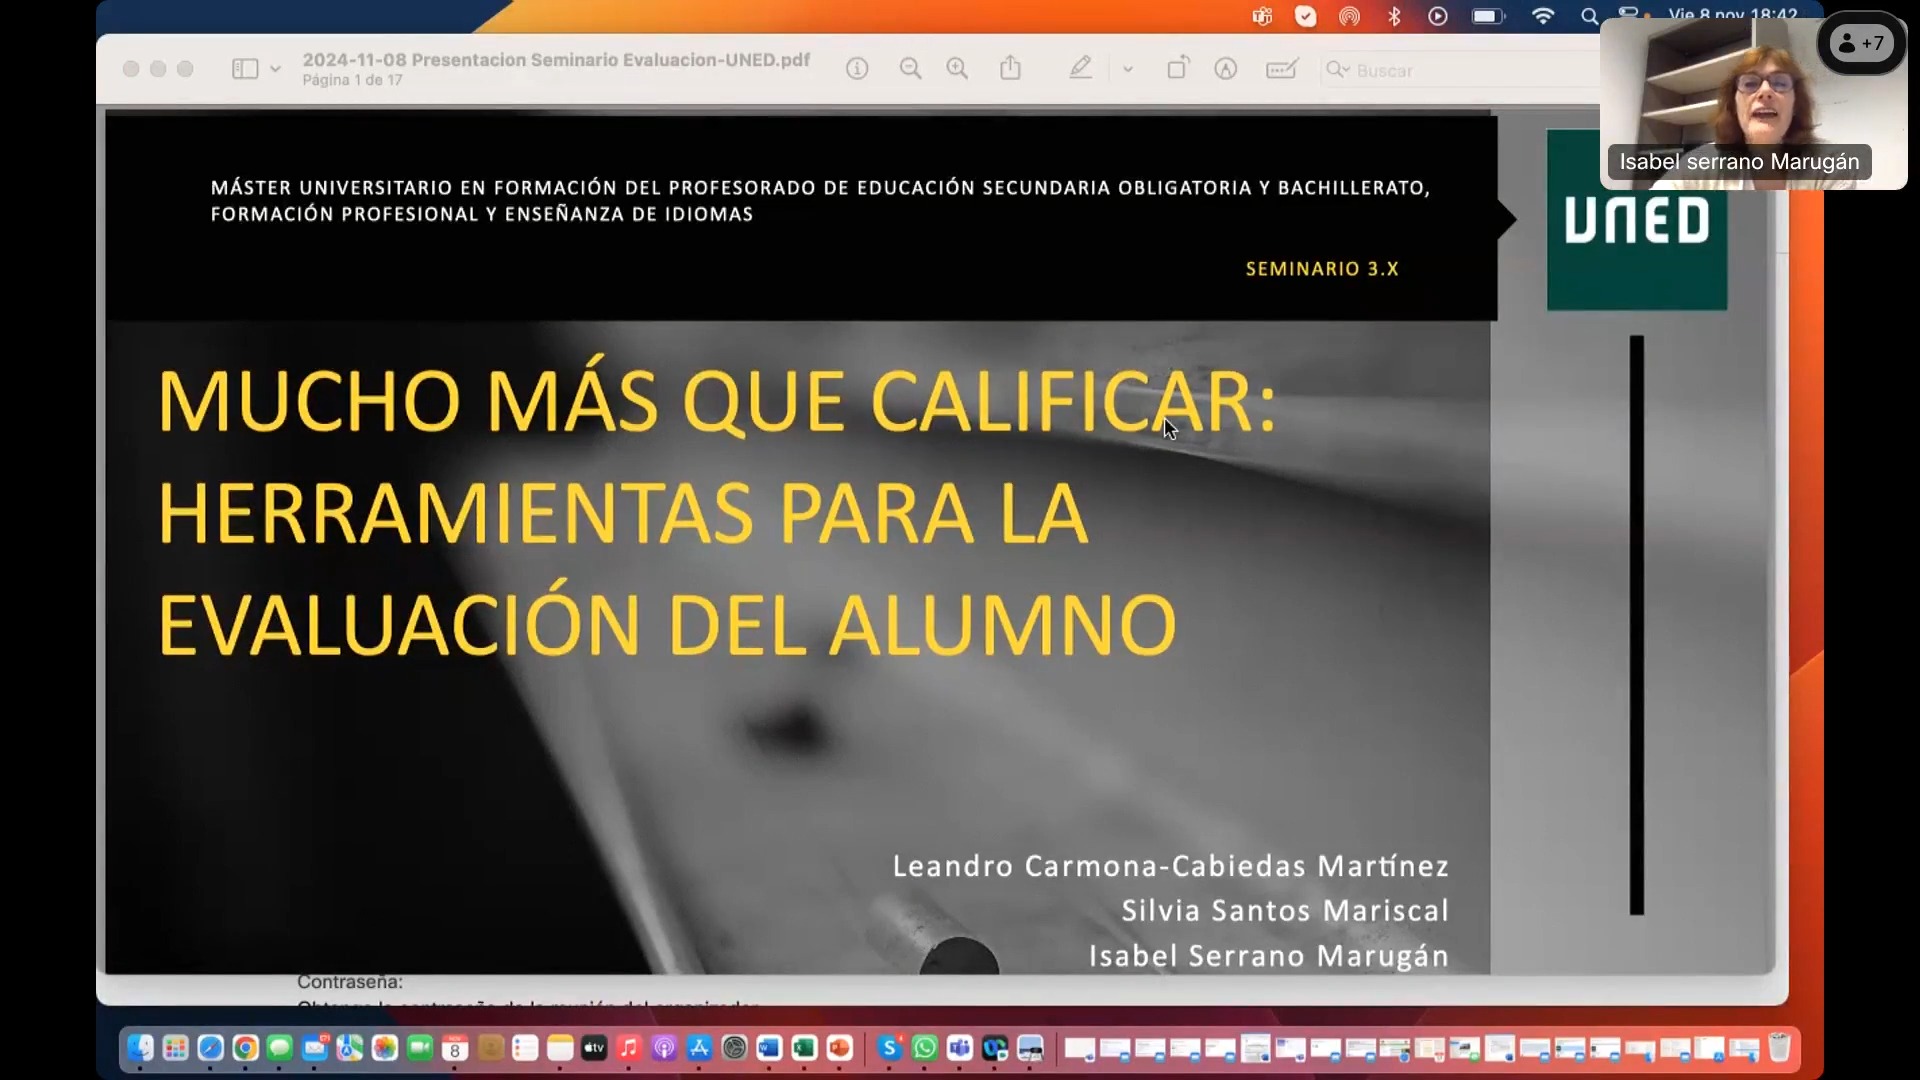Open Microsoft Teams from the Dock
The image size is (1920, 1080).
[x=959, y=1047]
